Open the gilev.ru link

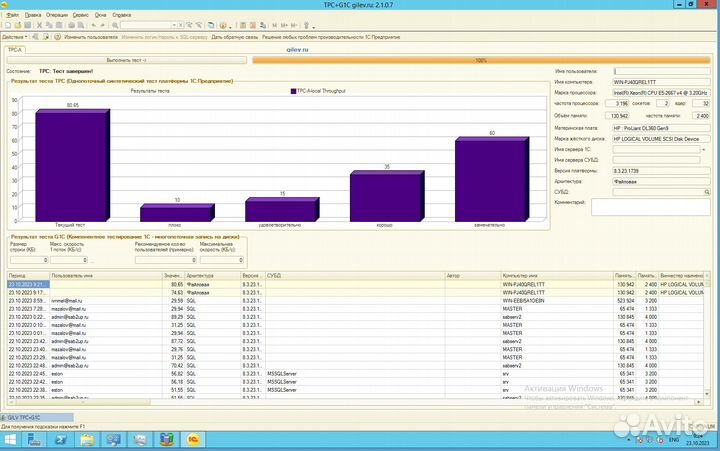click(297, 50)
